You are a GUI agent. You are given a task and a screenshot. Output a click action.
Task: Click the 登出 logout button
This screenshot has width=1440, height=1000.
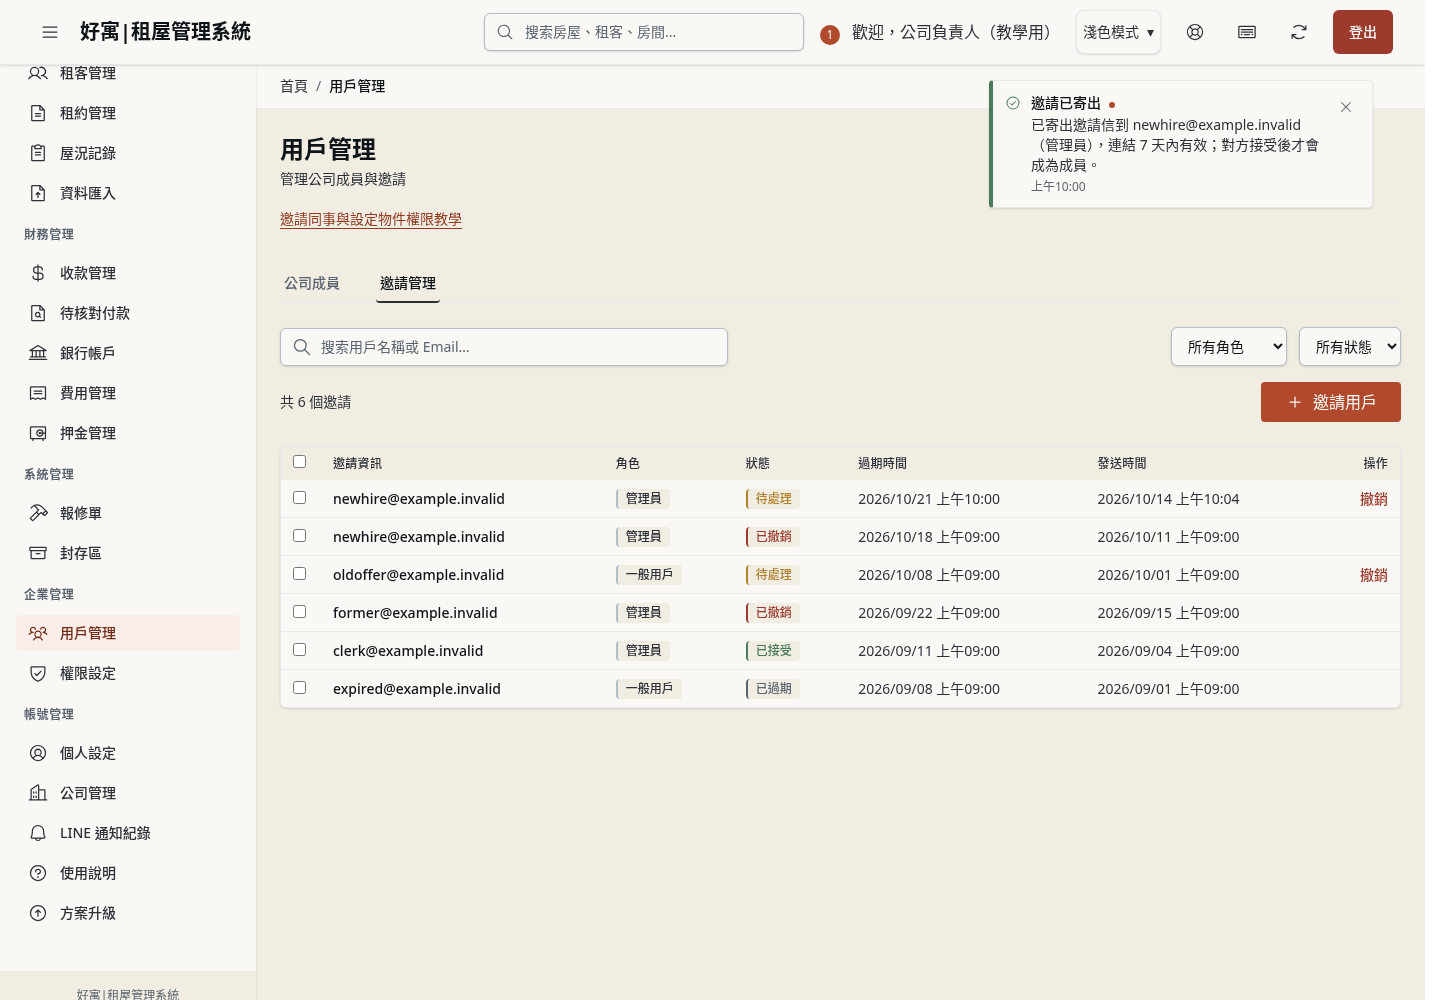1363,32
